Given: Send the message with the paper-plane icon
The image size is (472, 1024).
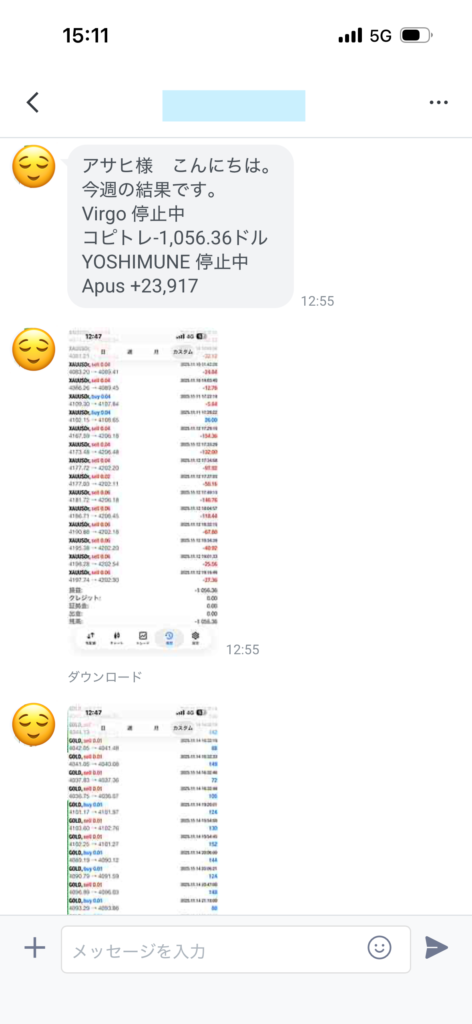Looking at the screenshot, I should pos(436,948).
